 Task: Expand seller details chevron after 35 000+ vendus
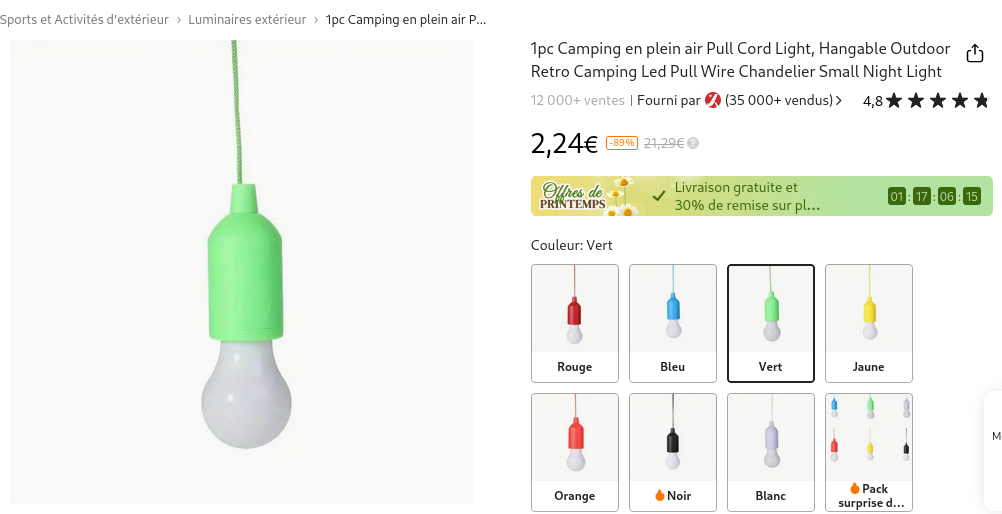(839, 100)
